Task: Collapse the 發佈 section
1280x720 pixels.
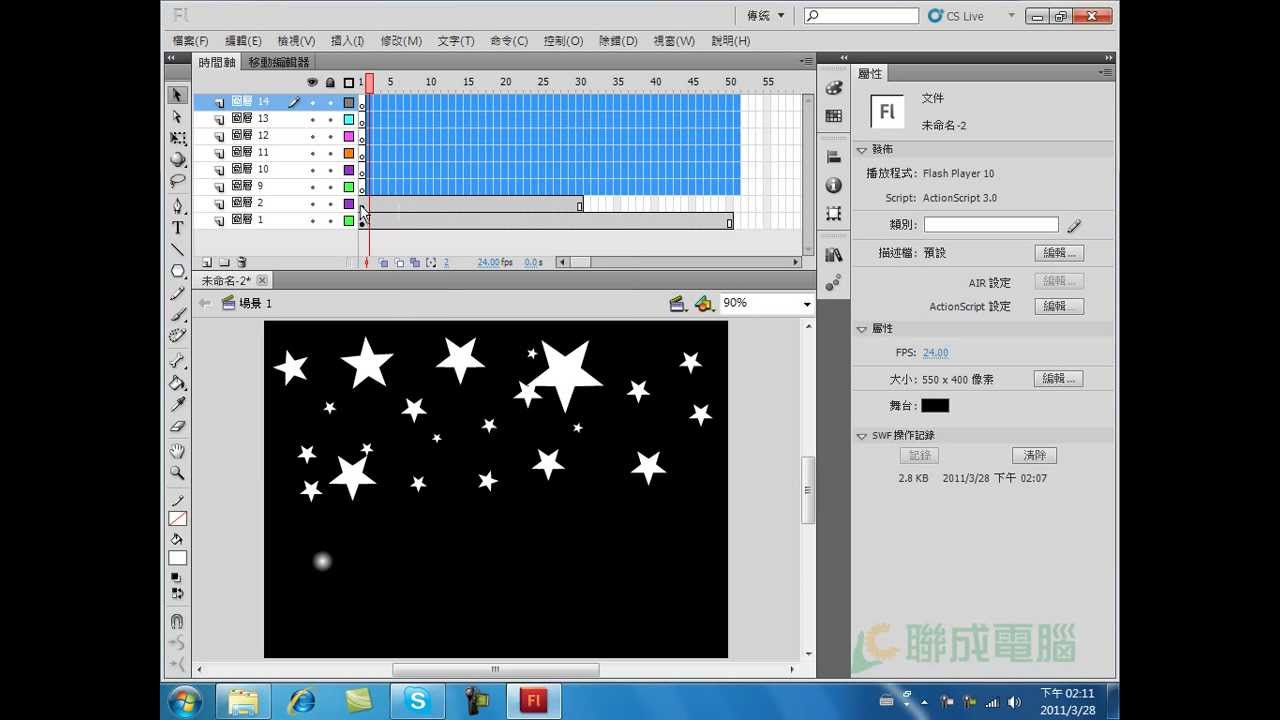Action: click(x=862, y=150)
